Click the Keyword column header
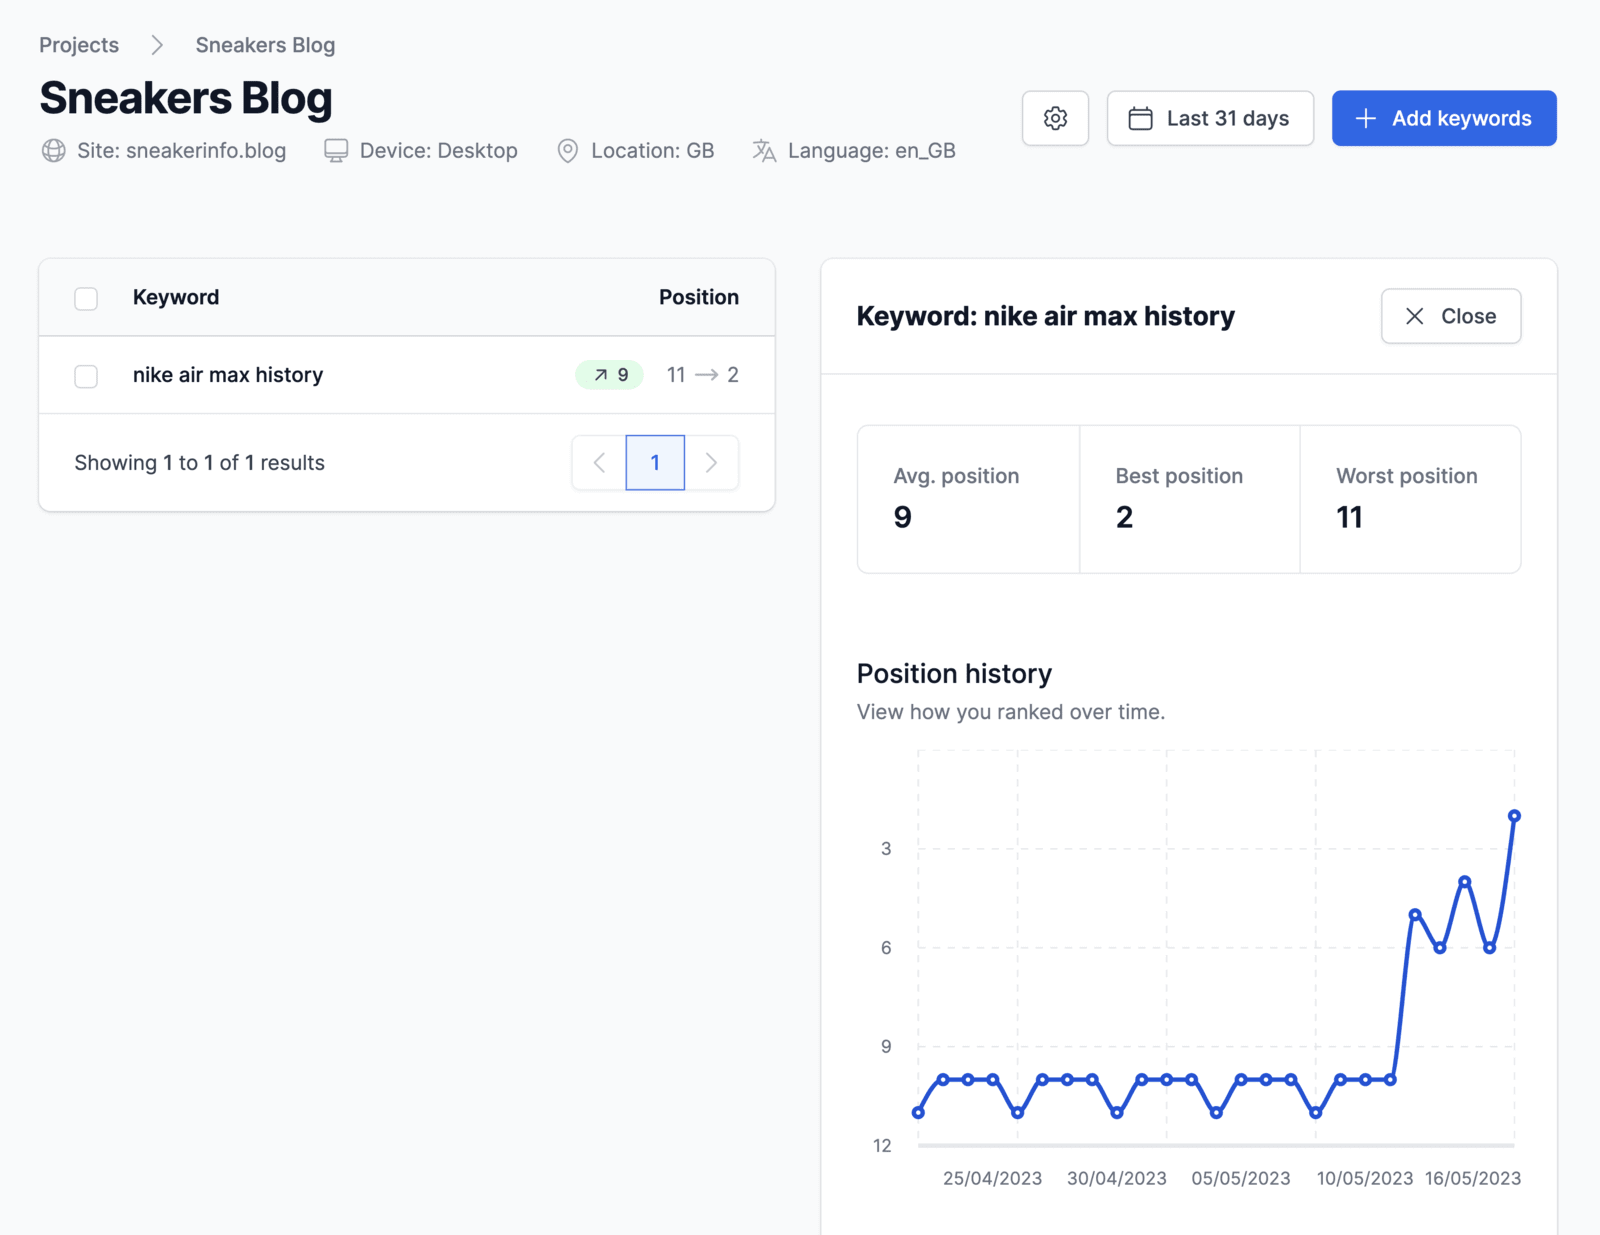Viewport: 1600px width, 1235px height. (x=176, y=297)
